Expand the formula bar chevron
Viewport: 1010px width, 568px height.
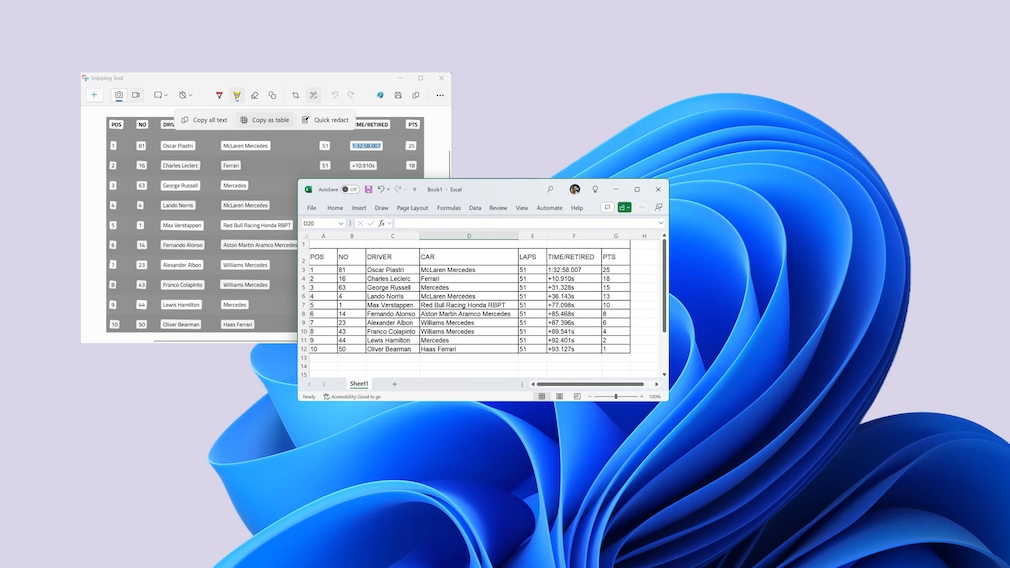[x=660, y=223]
